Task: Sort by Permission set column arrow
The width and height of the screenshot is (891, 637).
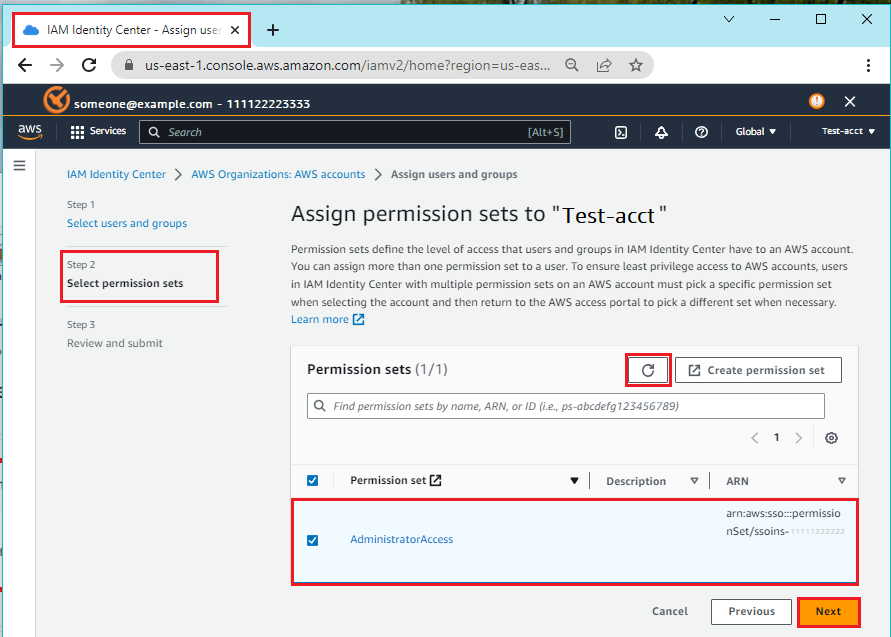Action: pyautogui.click(x=574, y=481)
